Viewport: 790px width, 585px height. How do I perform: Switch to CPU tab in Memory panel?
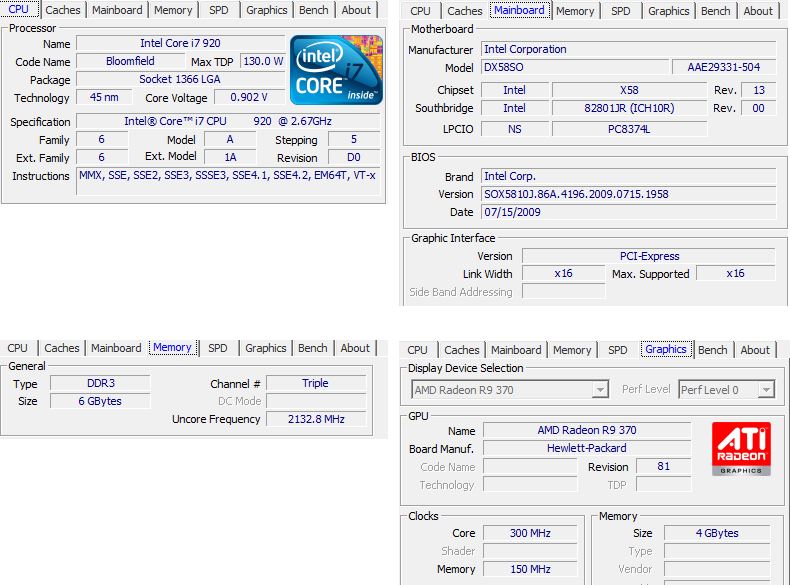(x=18, y=348)
